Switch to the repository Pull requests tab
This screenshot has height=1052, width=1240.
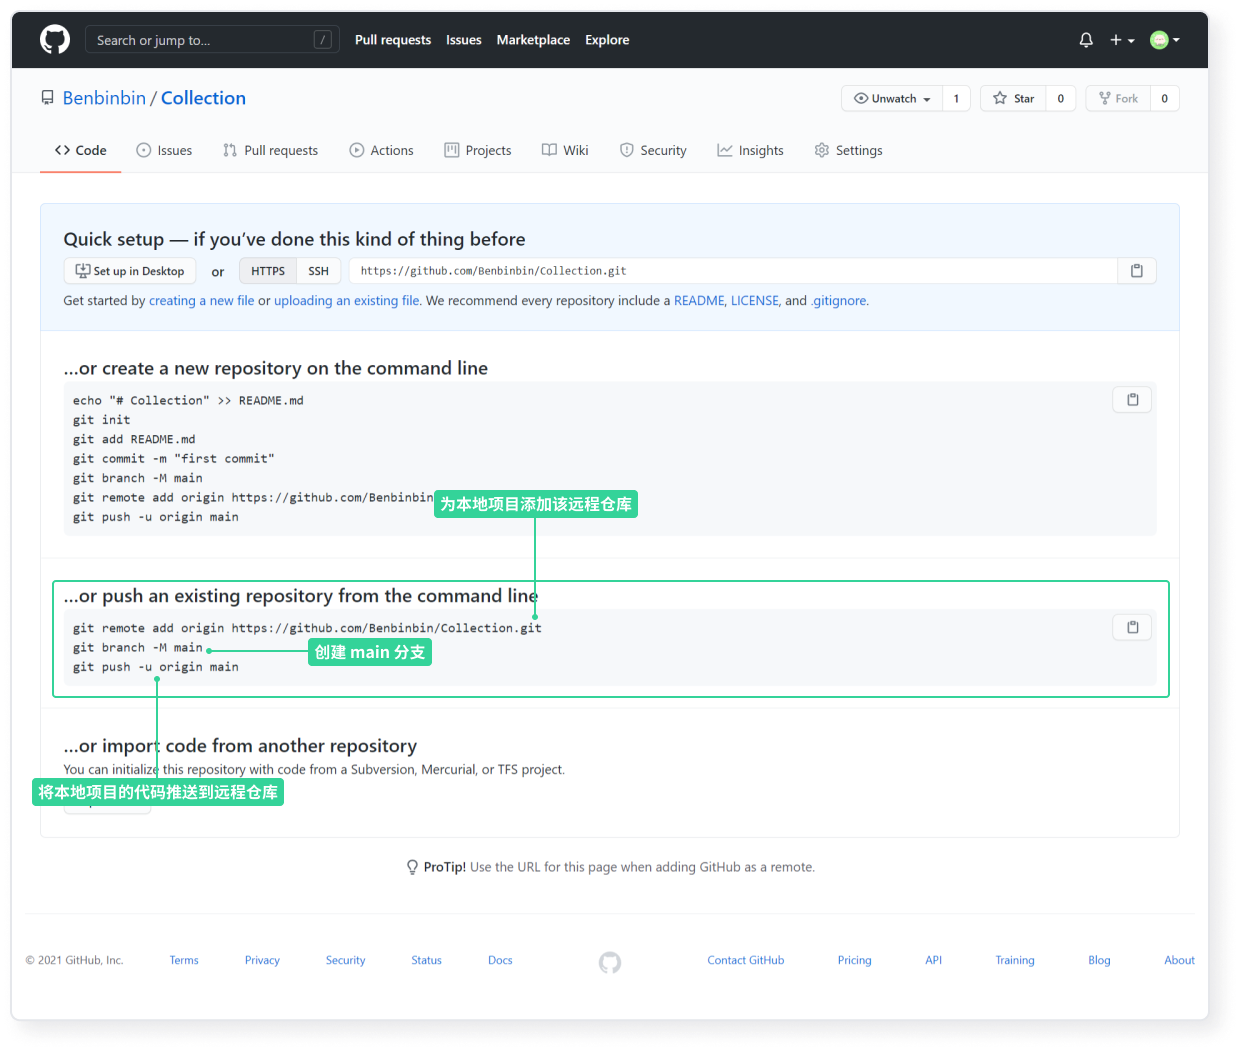point(270,150)
